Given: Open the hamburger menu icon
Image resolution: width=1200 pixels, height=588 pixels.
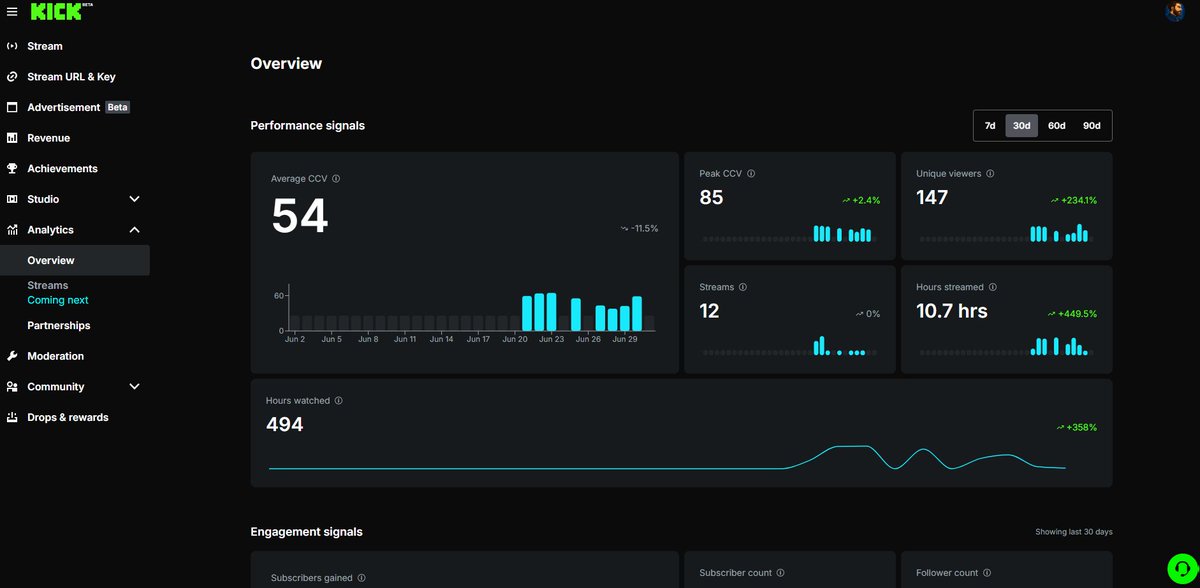Looking at the screenshot, I should (x=12, y=12).
